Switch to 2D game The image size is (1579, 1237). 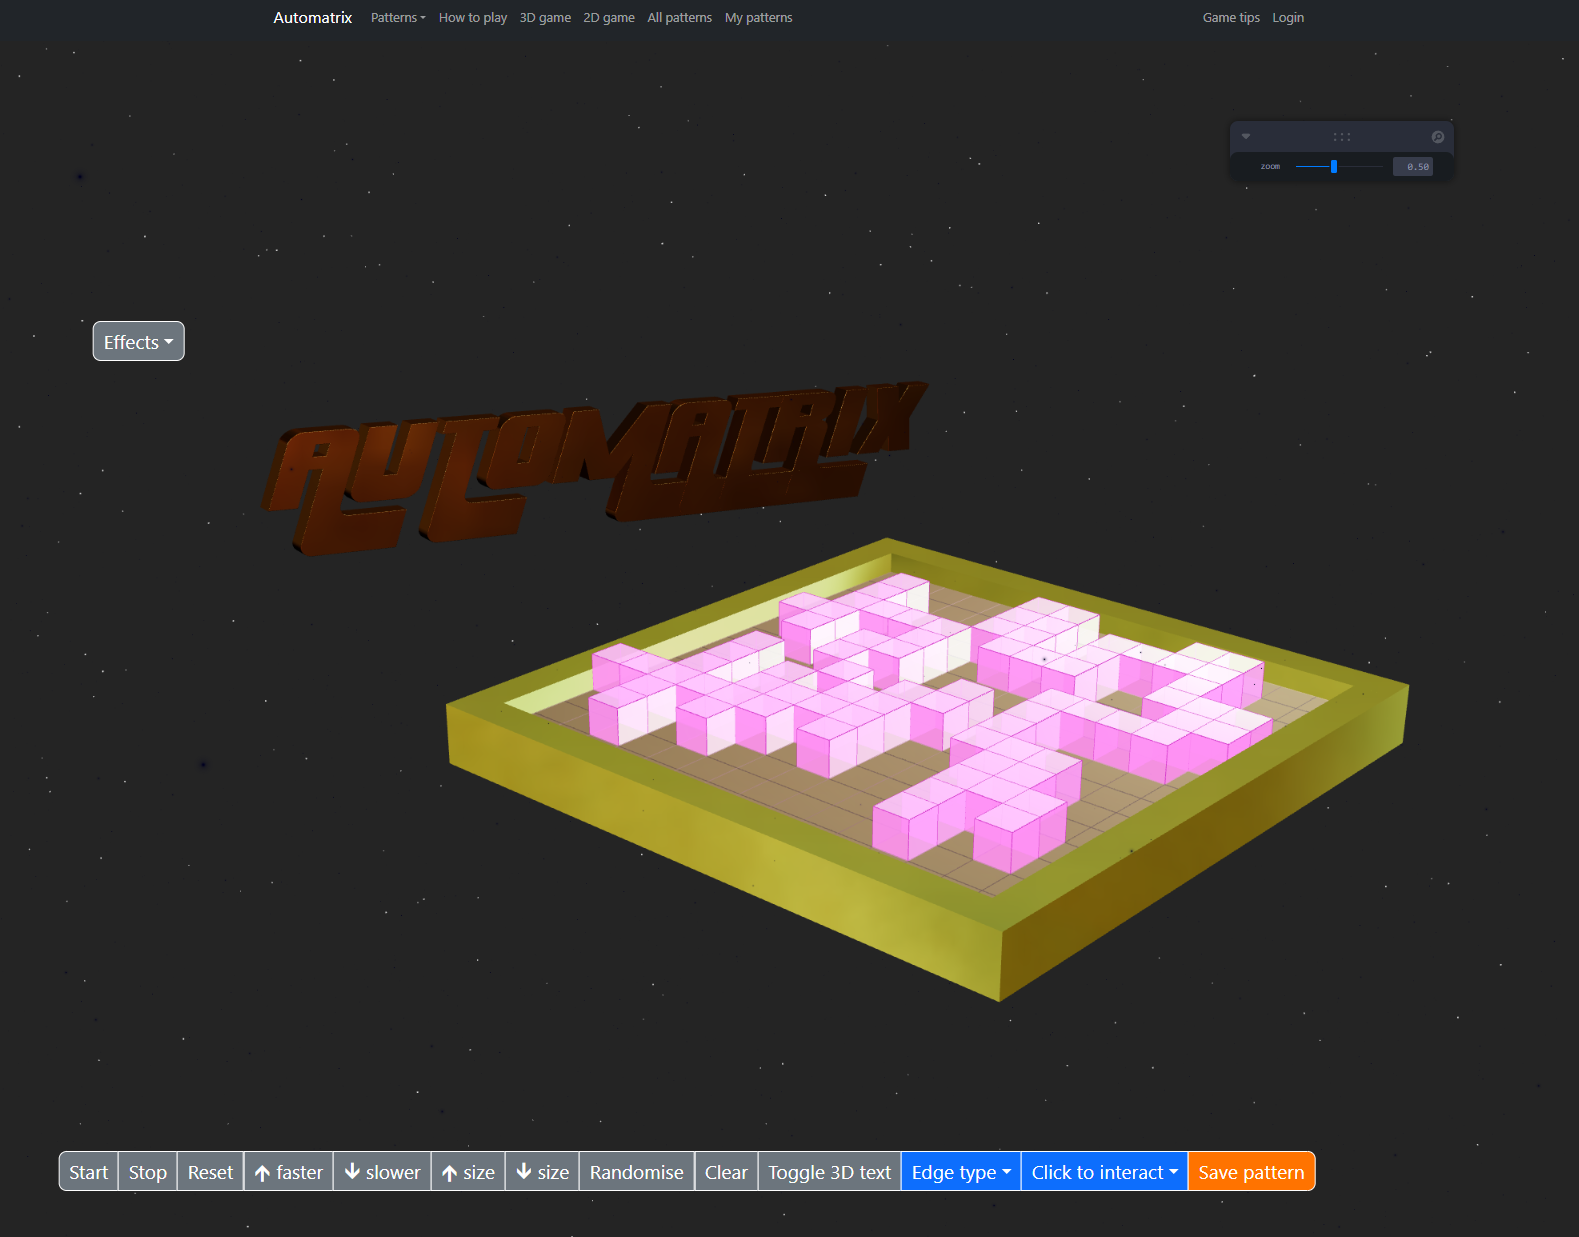pos(609,18)
